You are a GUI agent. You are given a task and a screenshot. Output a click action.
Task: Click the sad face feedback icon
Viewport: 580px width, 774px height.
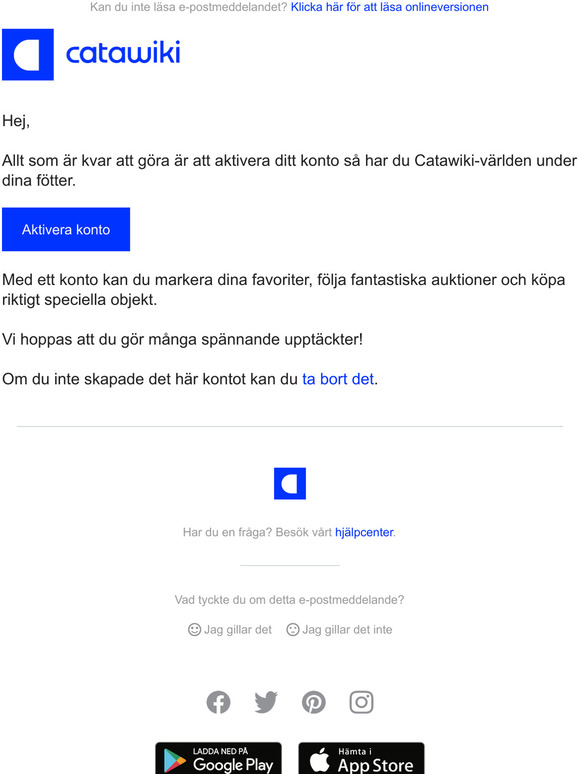(x=293, y=629)
